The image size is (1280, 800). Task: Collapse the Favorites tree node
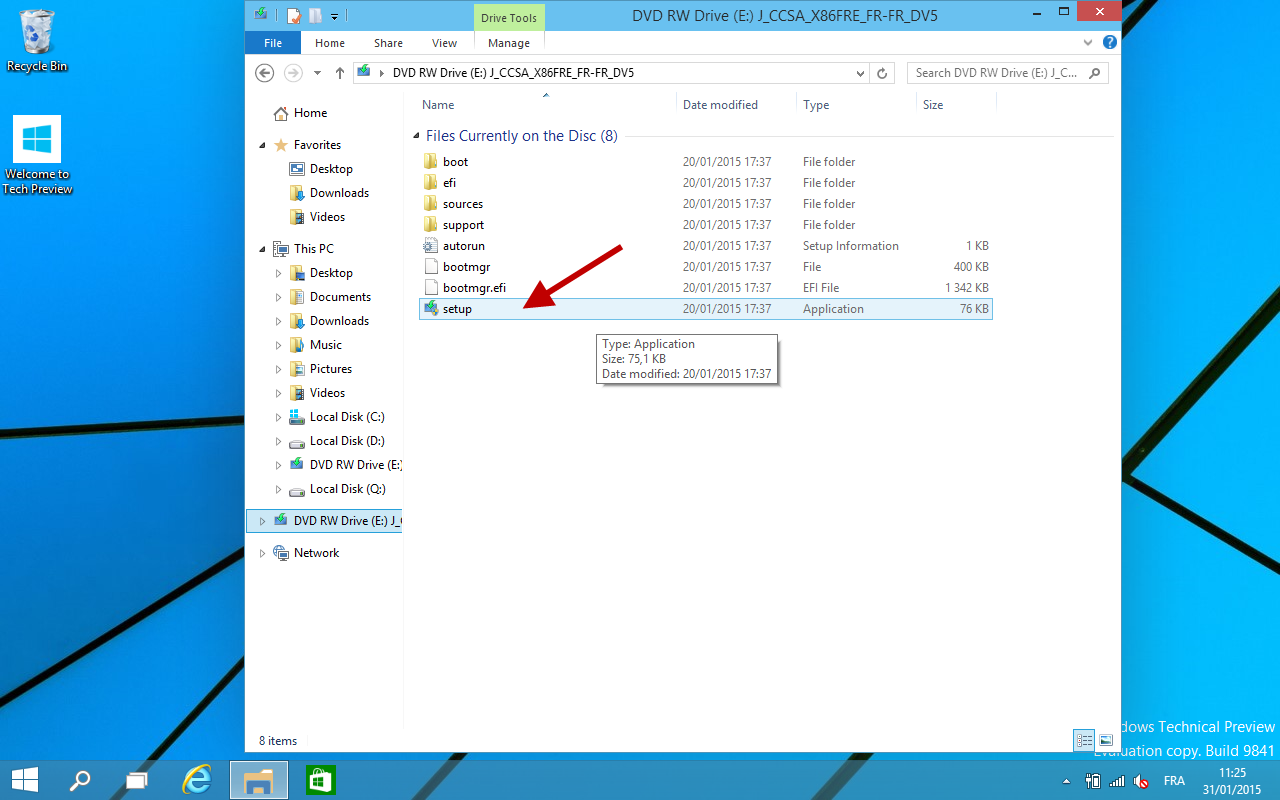[262, 145]
